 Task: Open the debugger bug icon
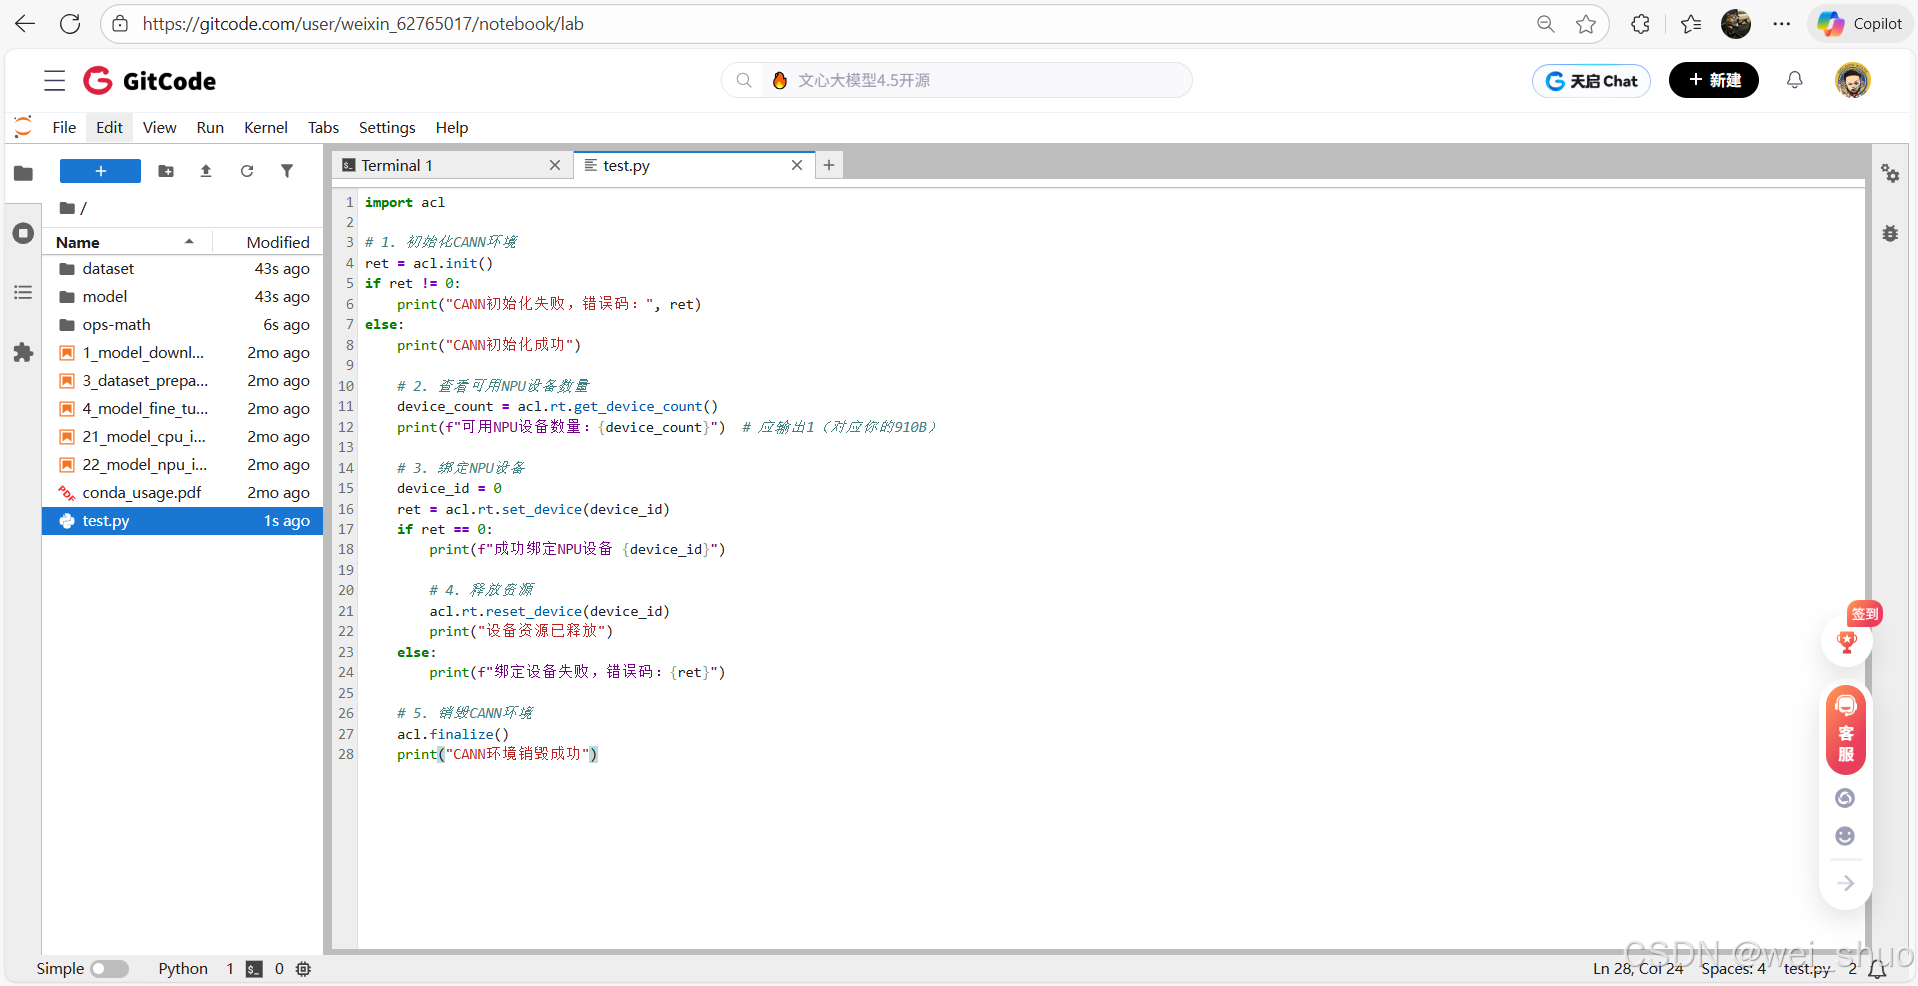tap(1890, 233)
